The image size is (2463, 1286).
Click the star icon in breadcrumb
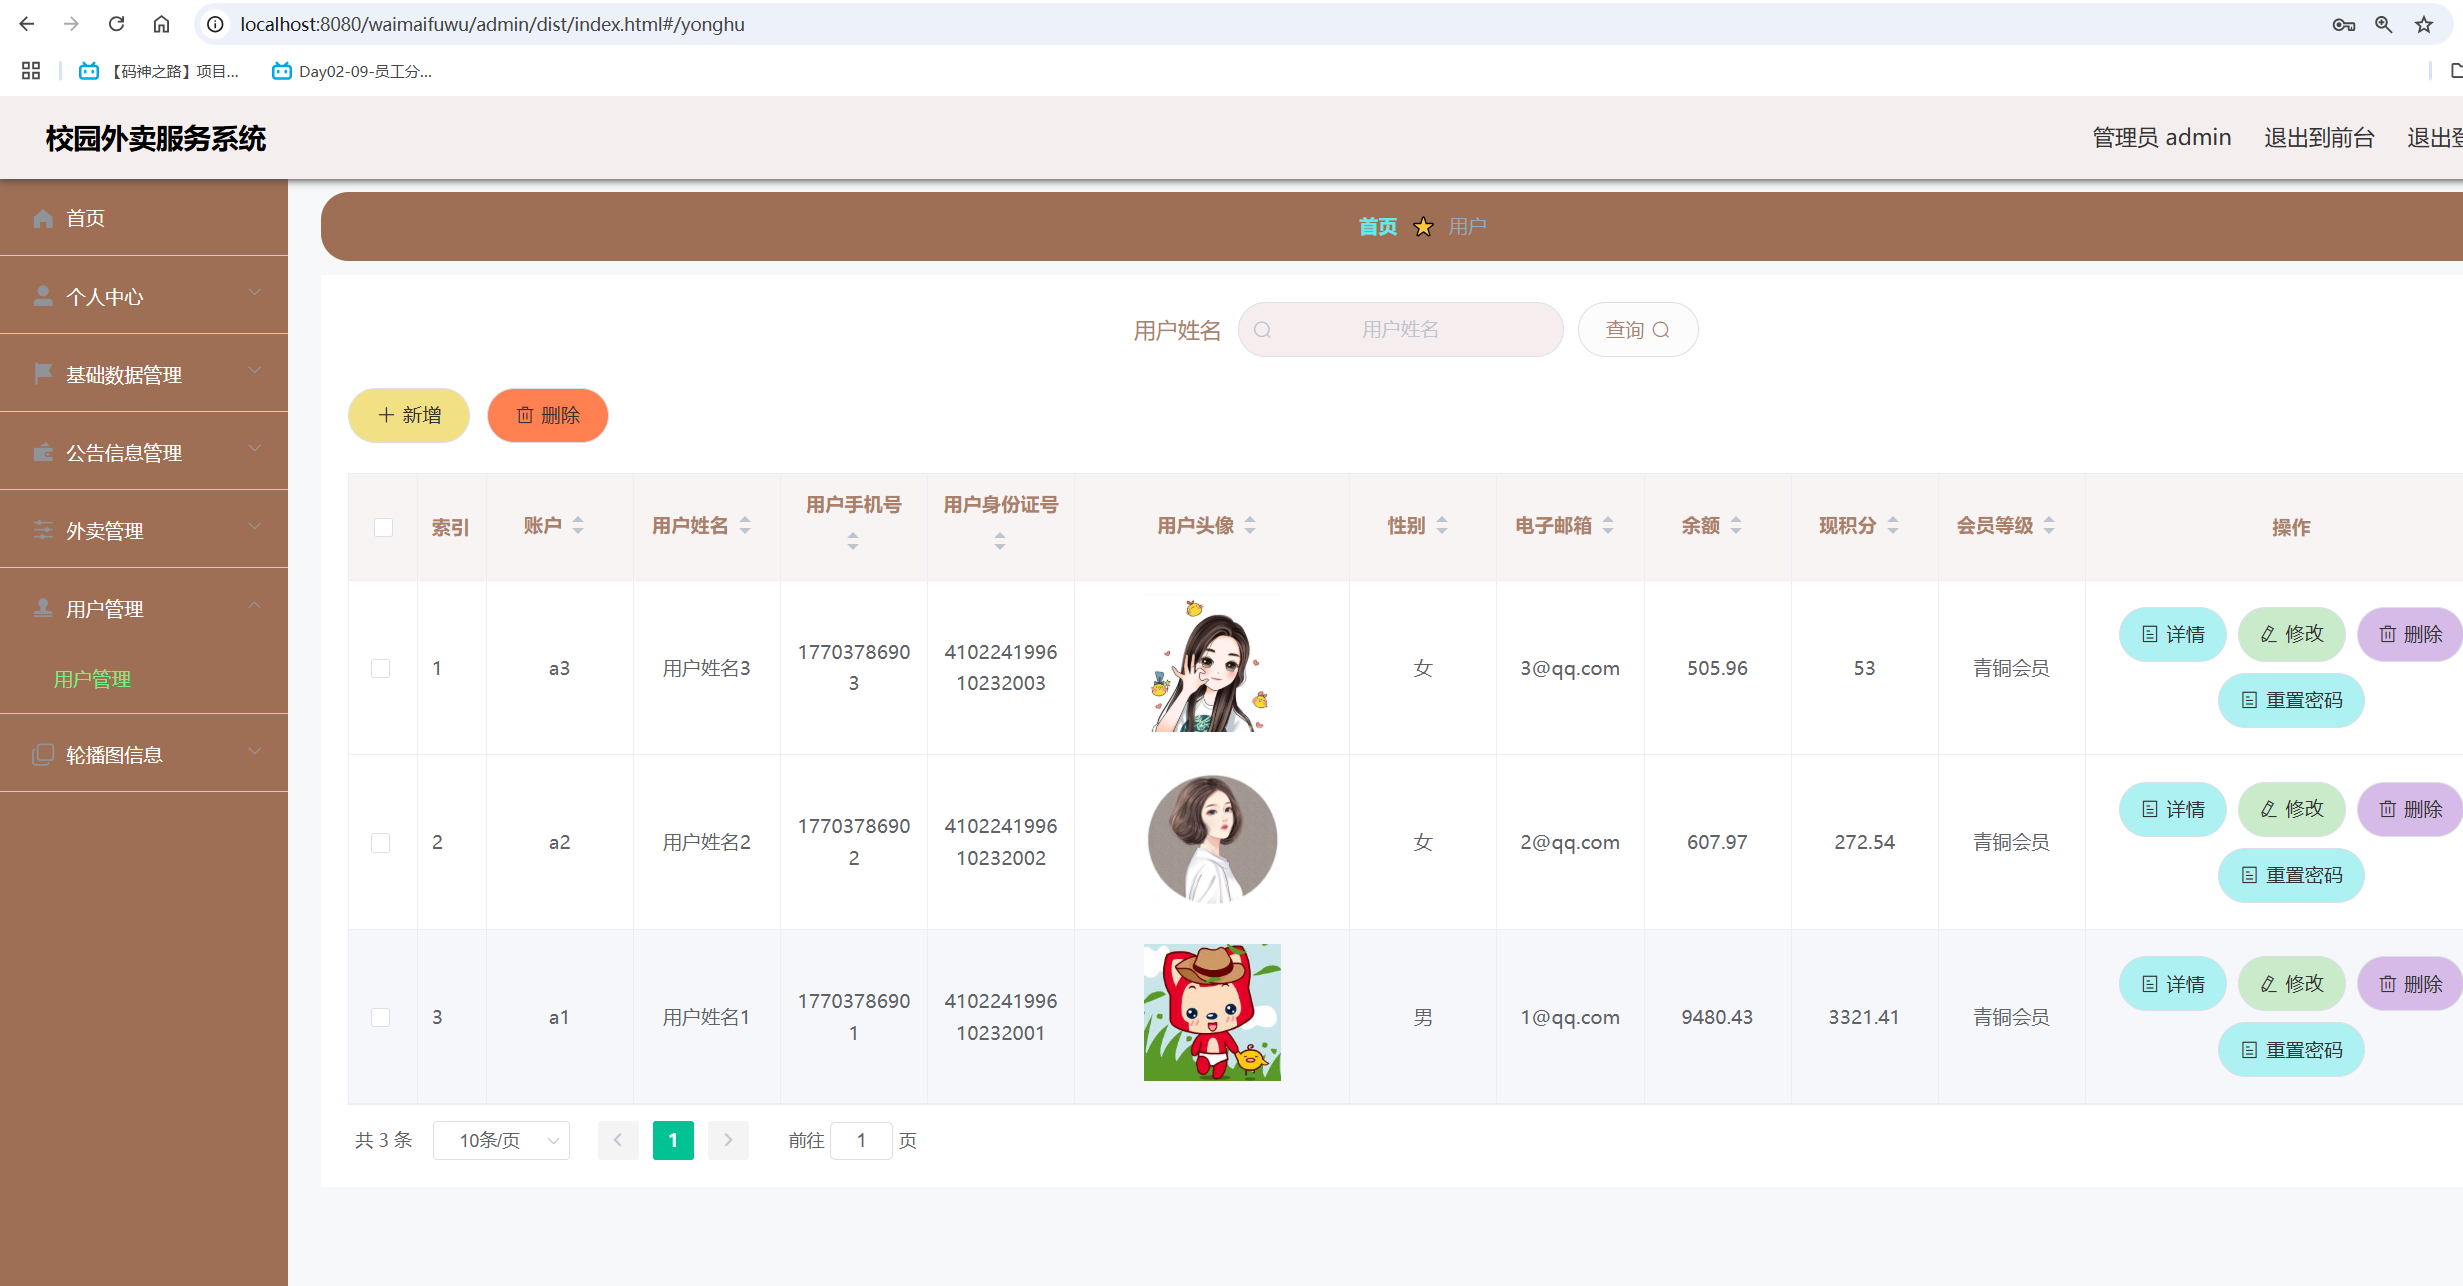pos(1423,227)
